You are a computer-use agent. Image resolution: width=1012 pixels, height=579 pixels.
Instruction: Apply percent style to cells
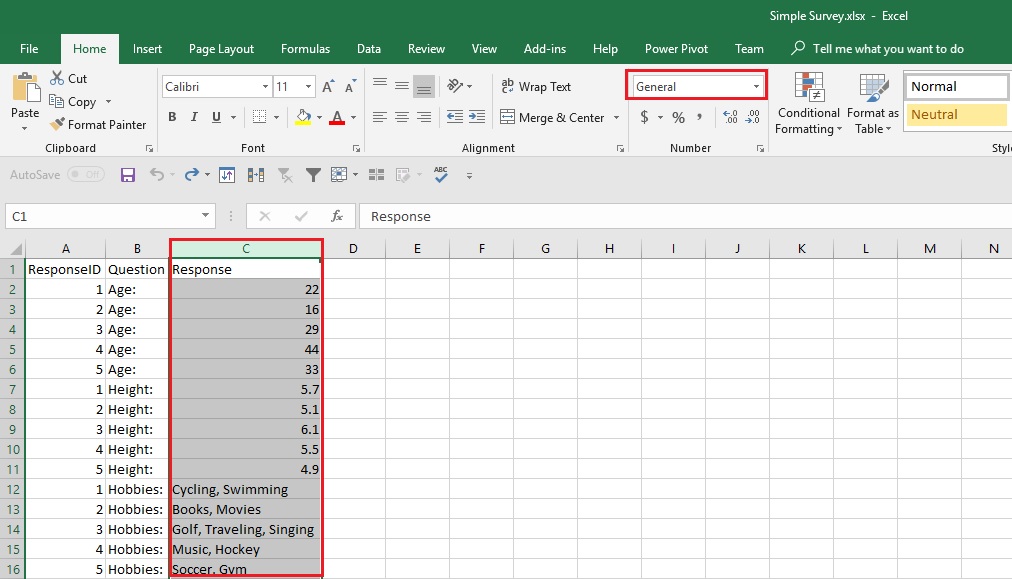click(x=678, y=117)
